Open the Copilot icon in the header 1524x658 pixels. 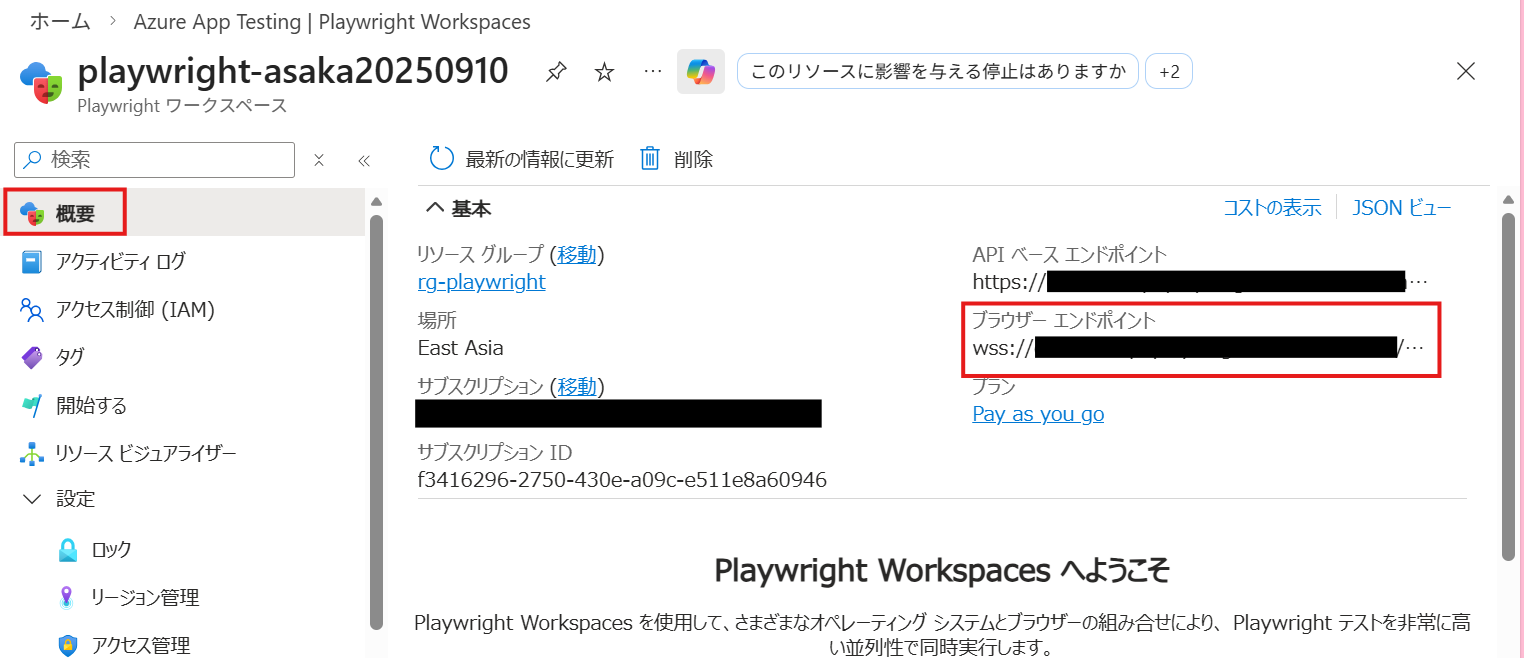(700, 71)
